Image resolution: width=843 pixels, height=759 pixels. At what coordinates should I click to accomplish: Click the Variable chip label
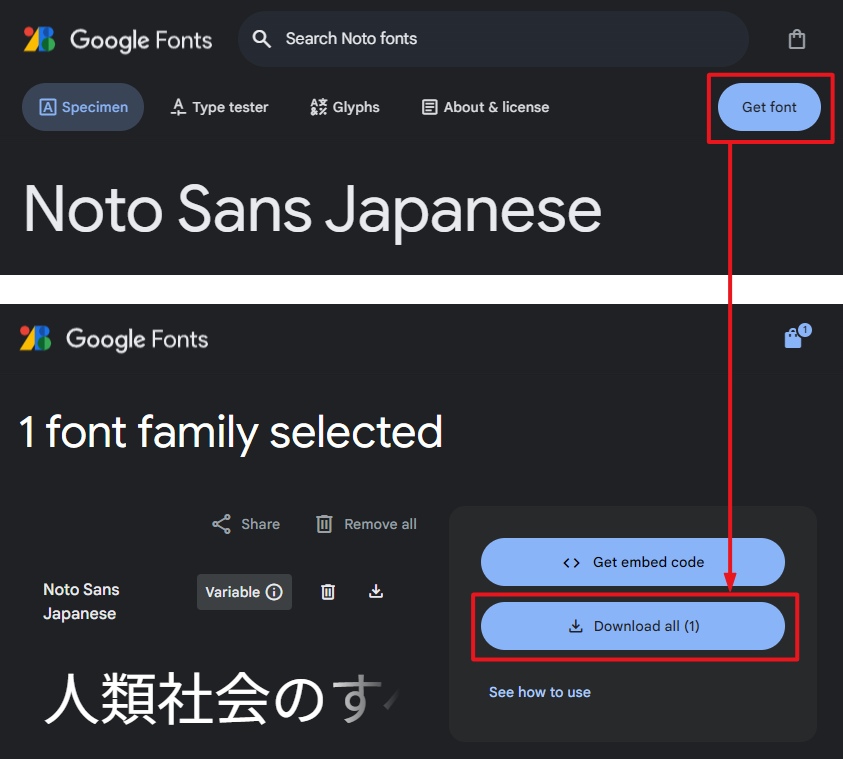(233, 592)
